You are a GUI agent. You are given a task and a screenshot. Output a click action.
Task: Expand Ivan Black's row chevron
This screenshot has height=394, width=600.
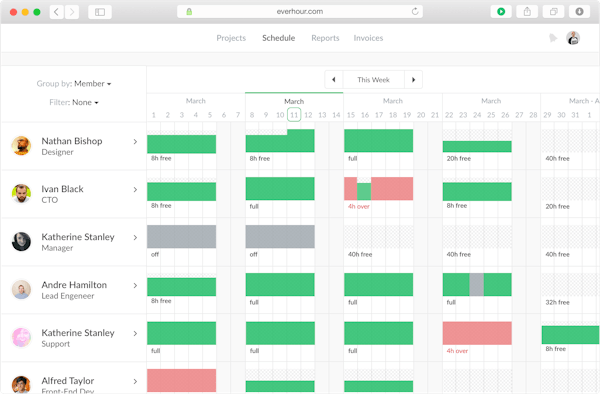tap(135, 189)
